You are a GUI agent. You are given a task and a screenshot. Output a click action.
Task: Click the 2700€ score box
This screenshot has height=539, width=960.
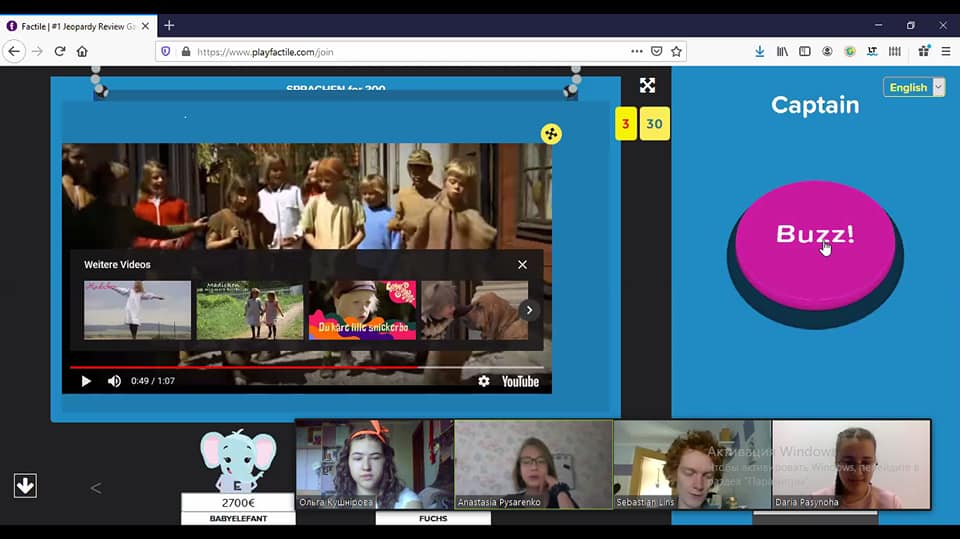coord(238,502)
